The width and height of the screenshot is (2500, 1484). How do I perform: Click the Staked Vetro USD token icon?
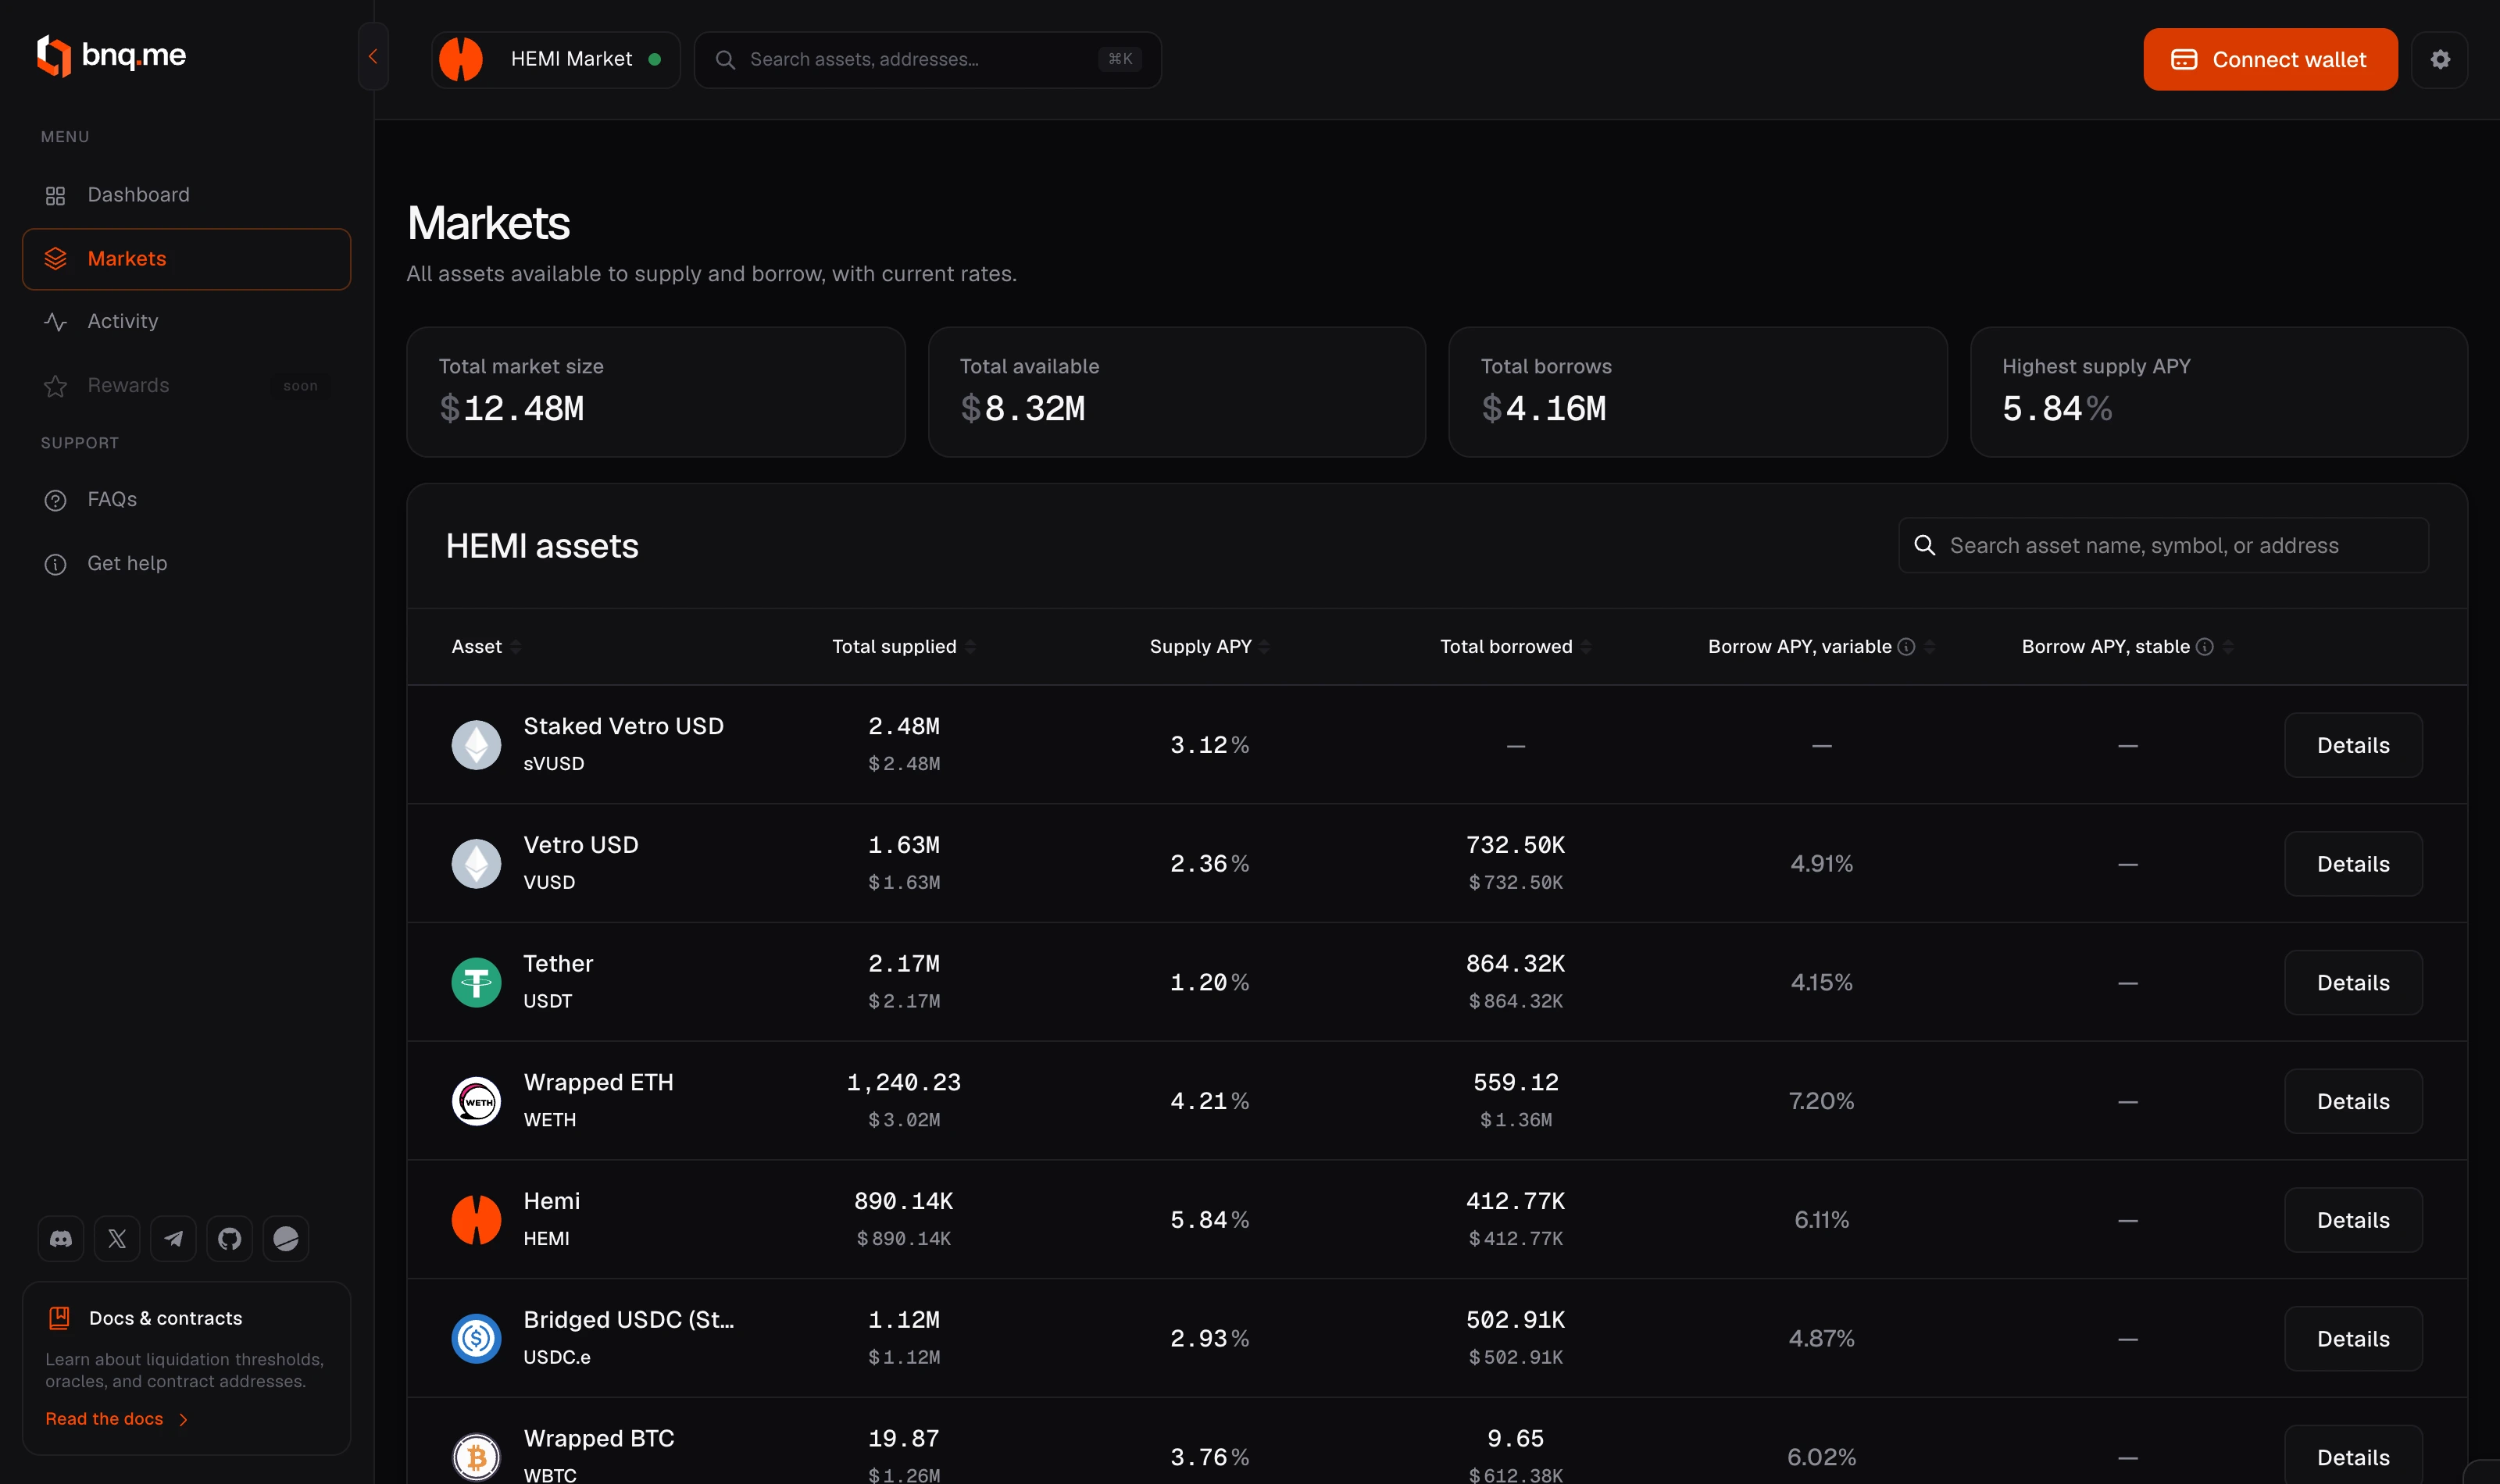476,745
